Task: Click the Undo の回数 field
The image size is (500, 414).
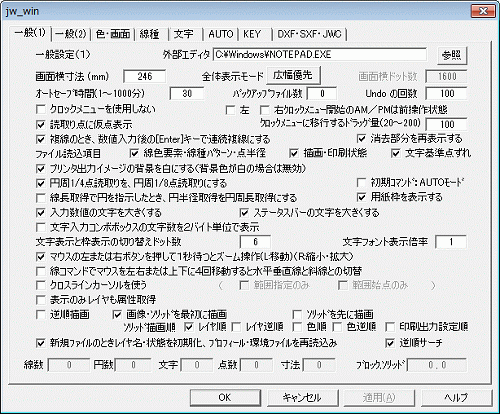Action: 446,94
